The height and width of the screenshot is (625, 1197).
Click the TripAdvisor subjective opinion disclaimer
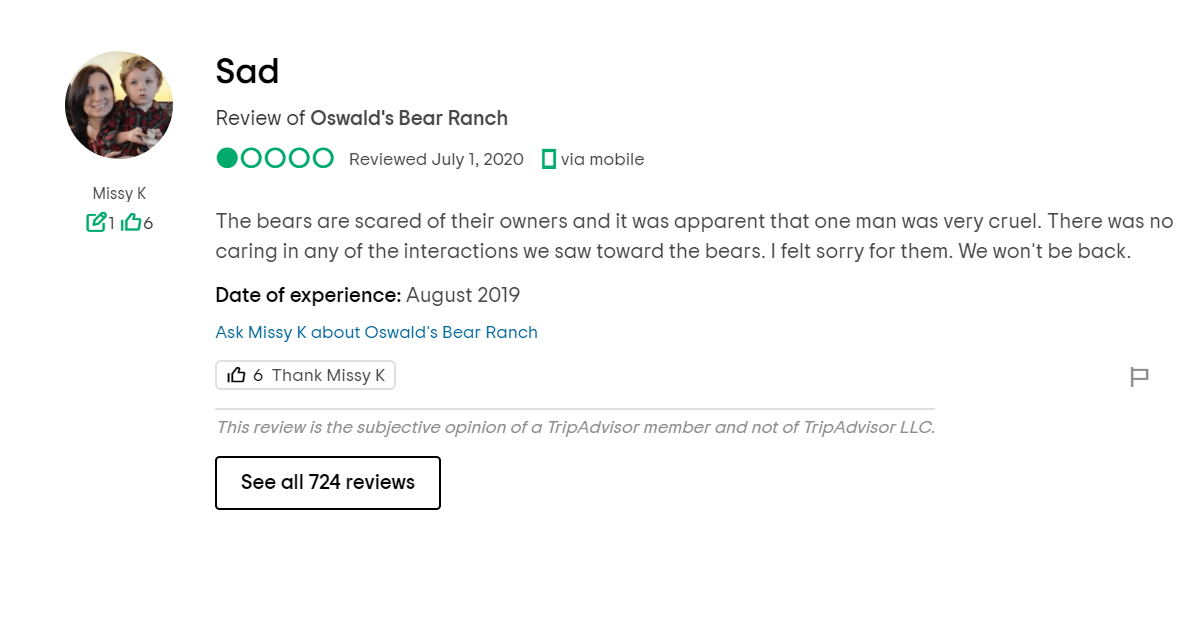575,427
